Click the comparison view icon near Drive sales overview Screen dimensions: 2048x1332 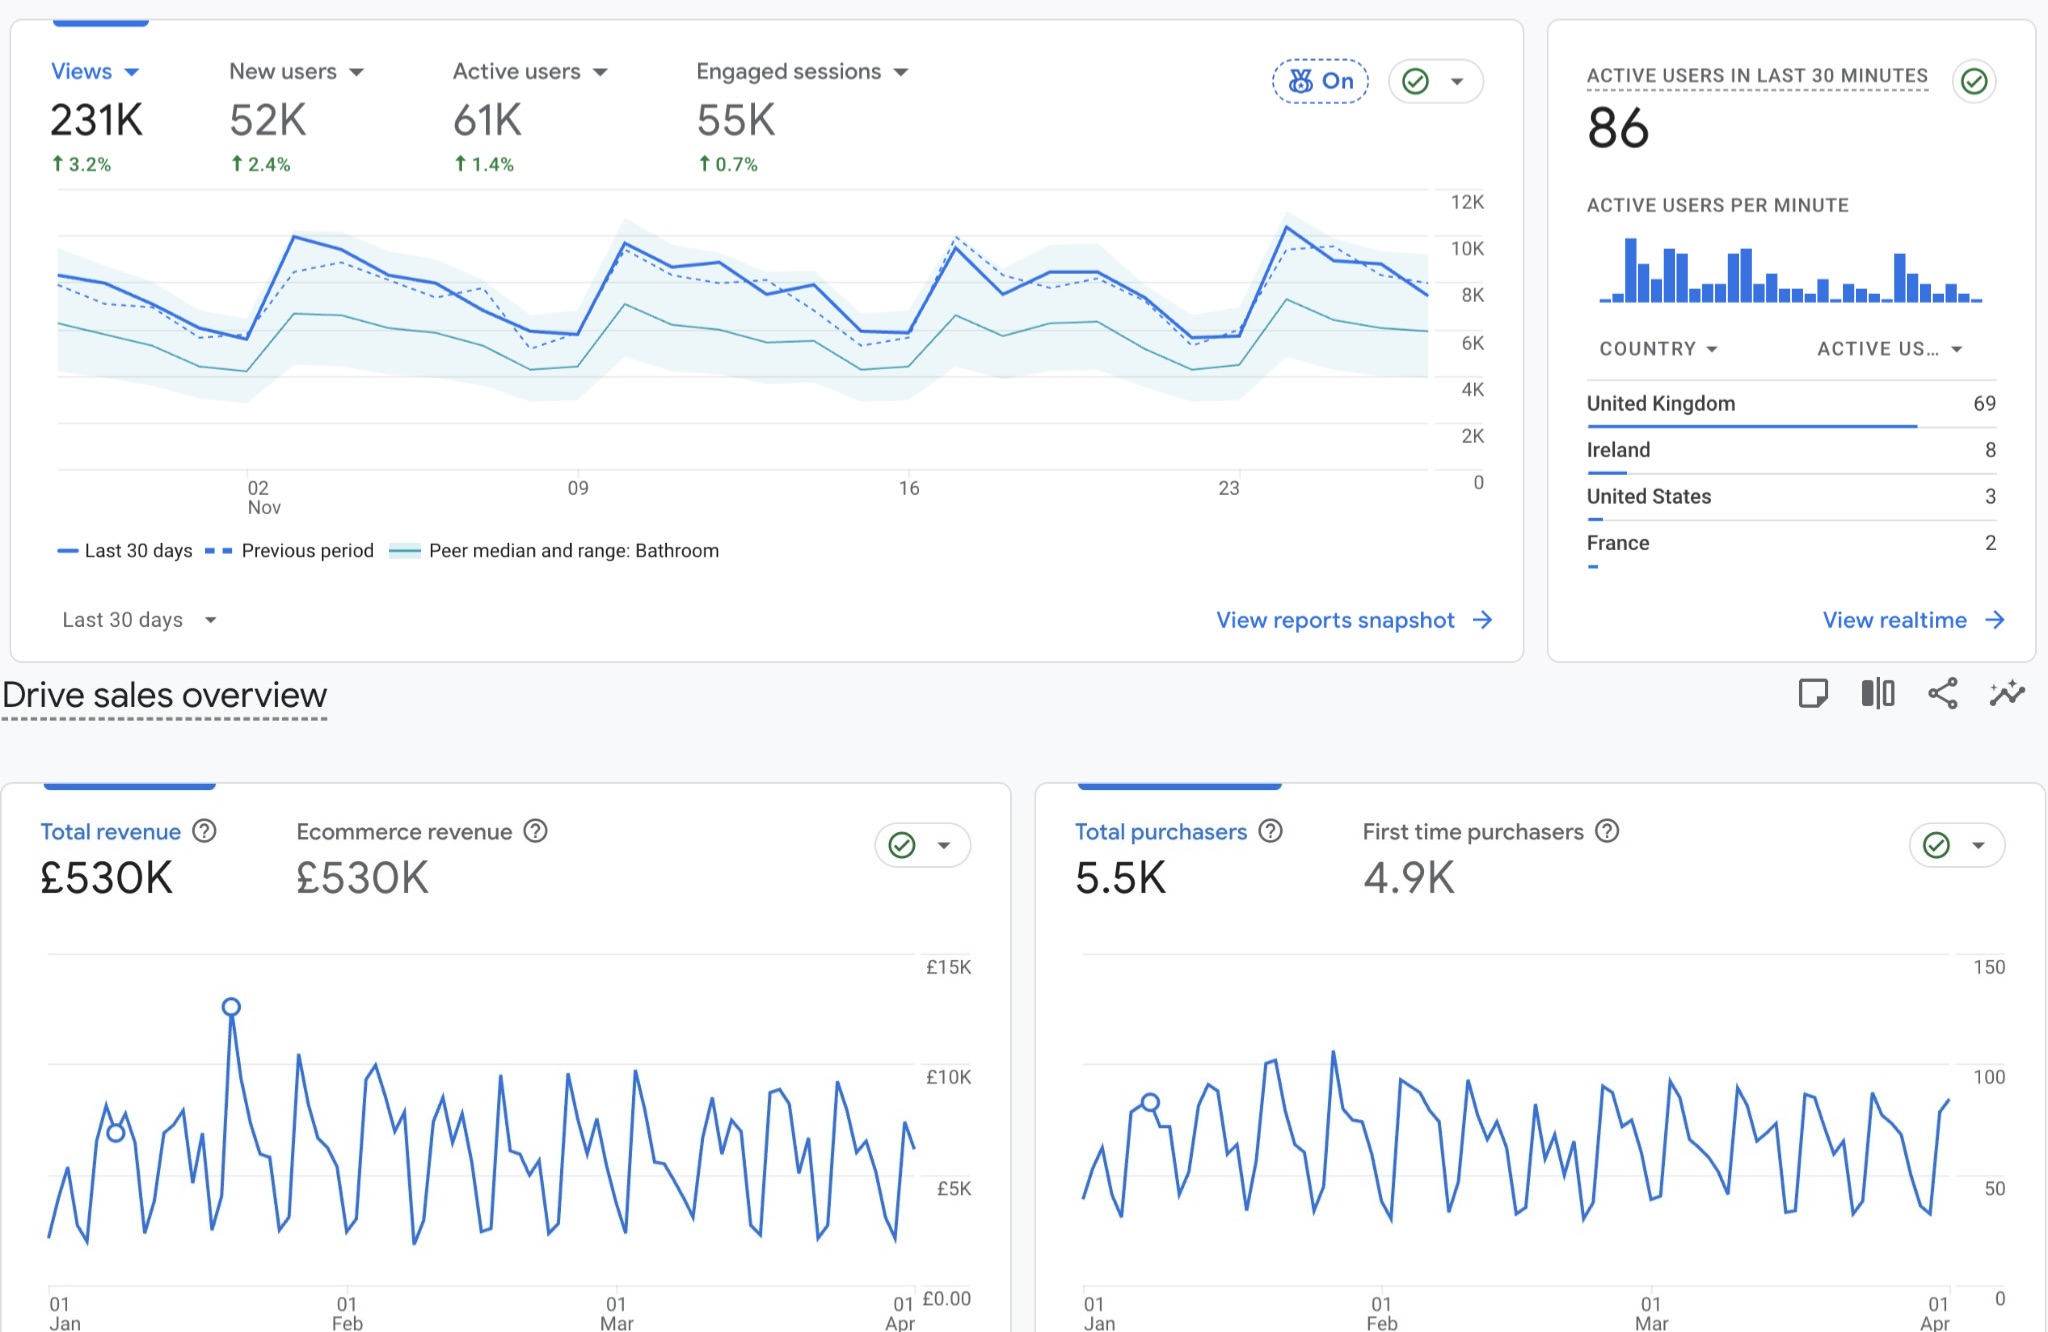click(x=1878, y=693)
